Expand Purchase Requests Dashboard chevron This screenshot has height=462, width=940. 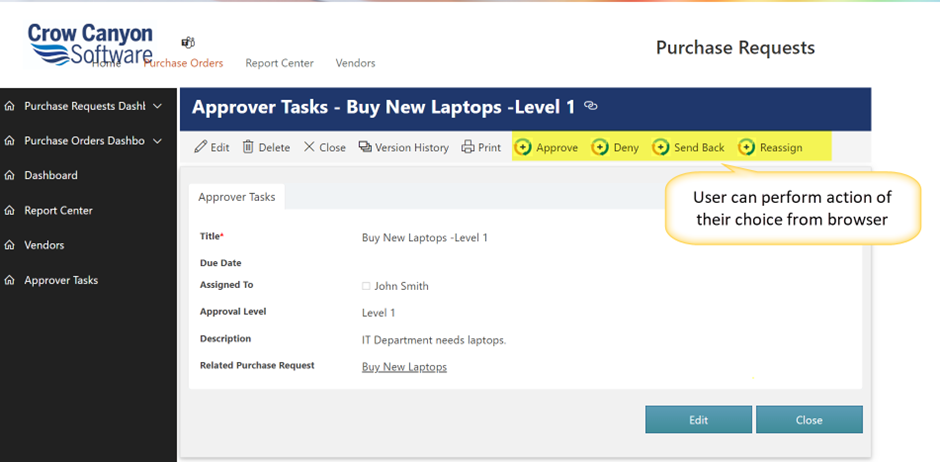(x=158, y=106)
